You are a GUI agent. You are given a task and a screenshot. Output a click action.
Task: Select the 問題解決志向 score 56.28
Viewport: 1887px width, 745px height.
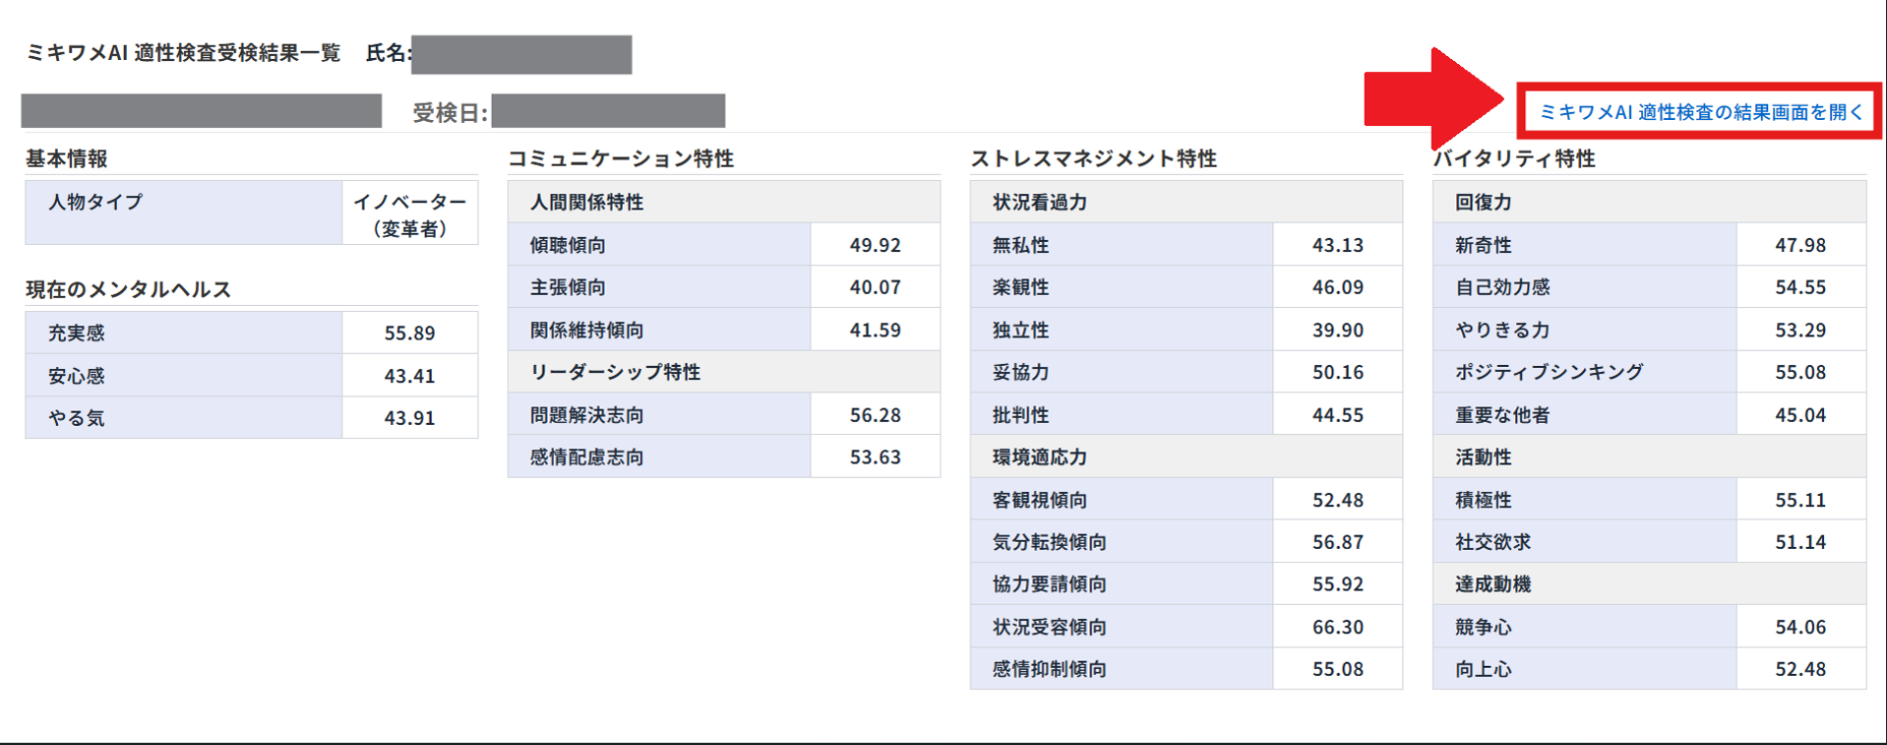[875, 415]
